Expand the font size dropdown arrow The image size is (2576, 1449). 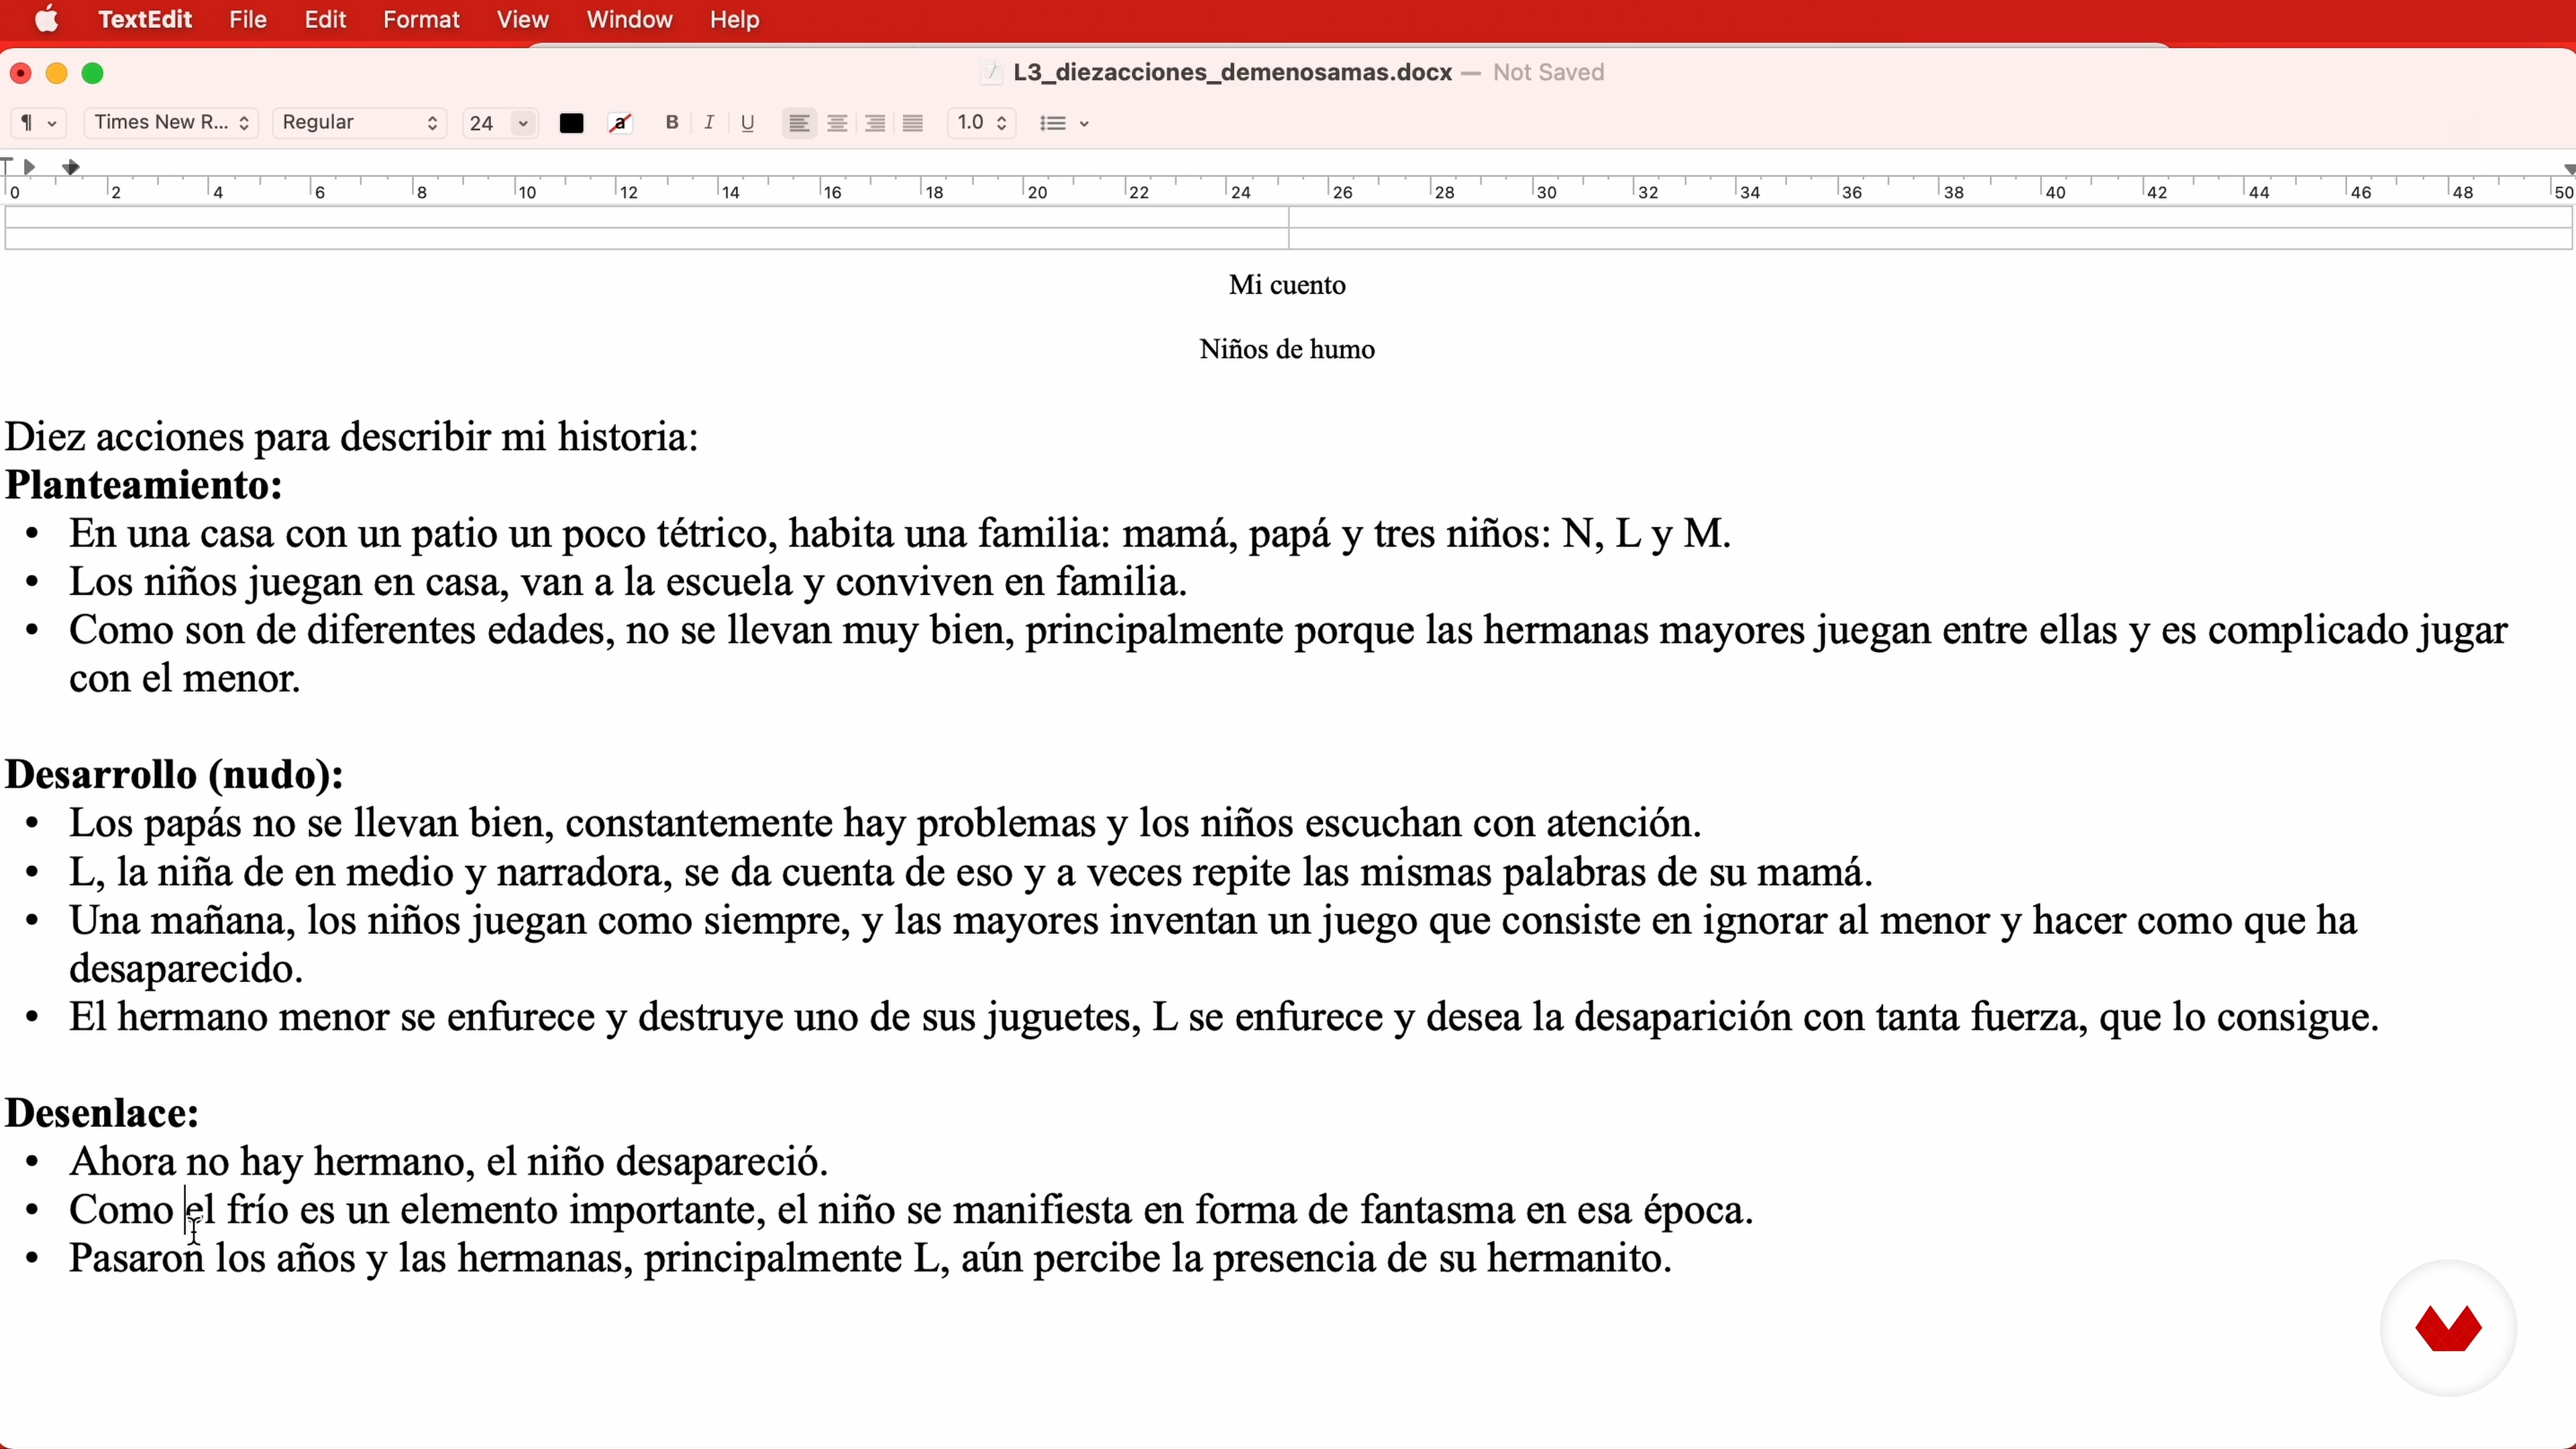(x=523, y=123)
